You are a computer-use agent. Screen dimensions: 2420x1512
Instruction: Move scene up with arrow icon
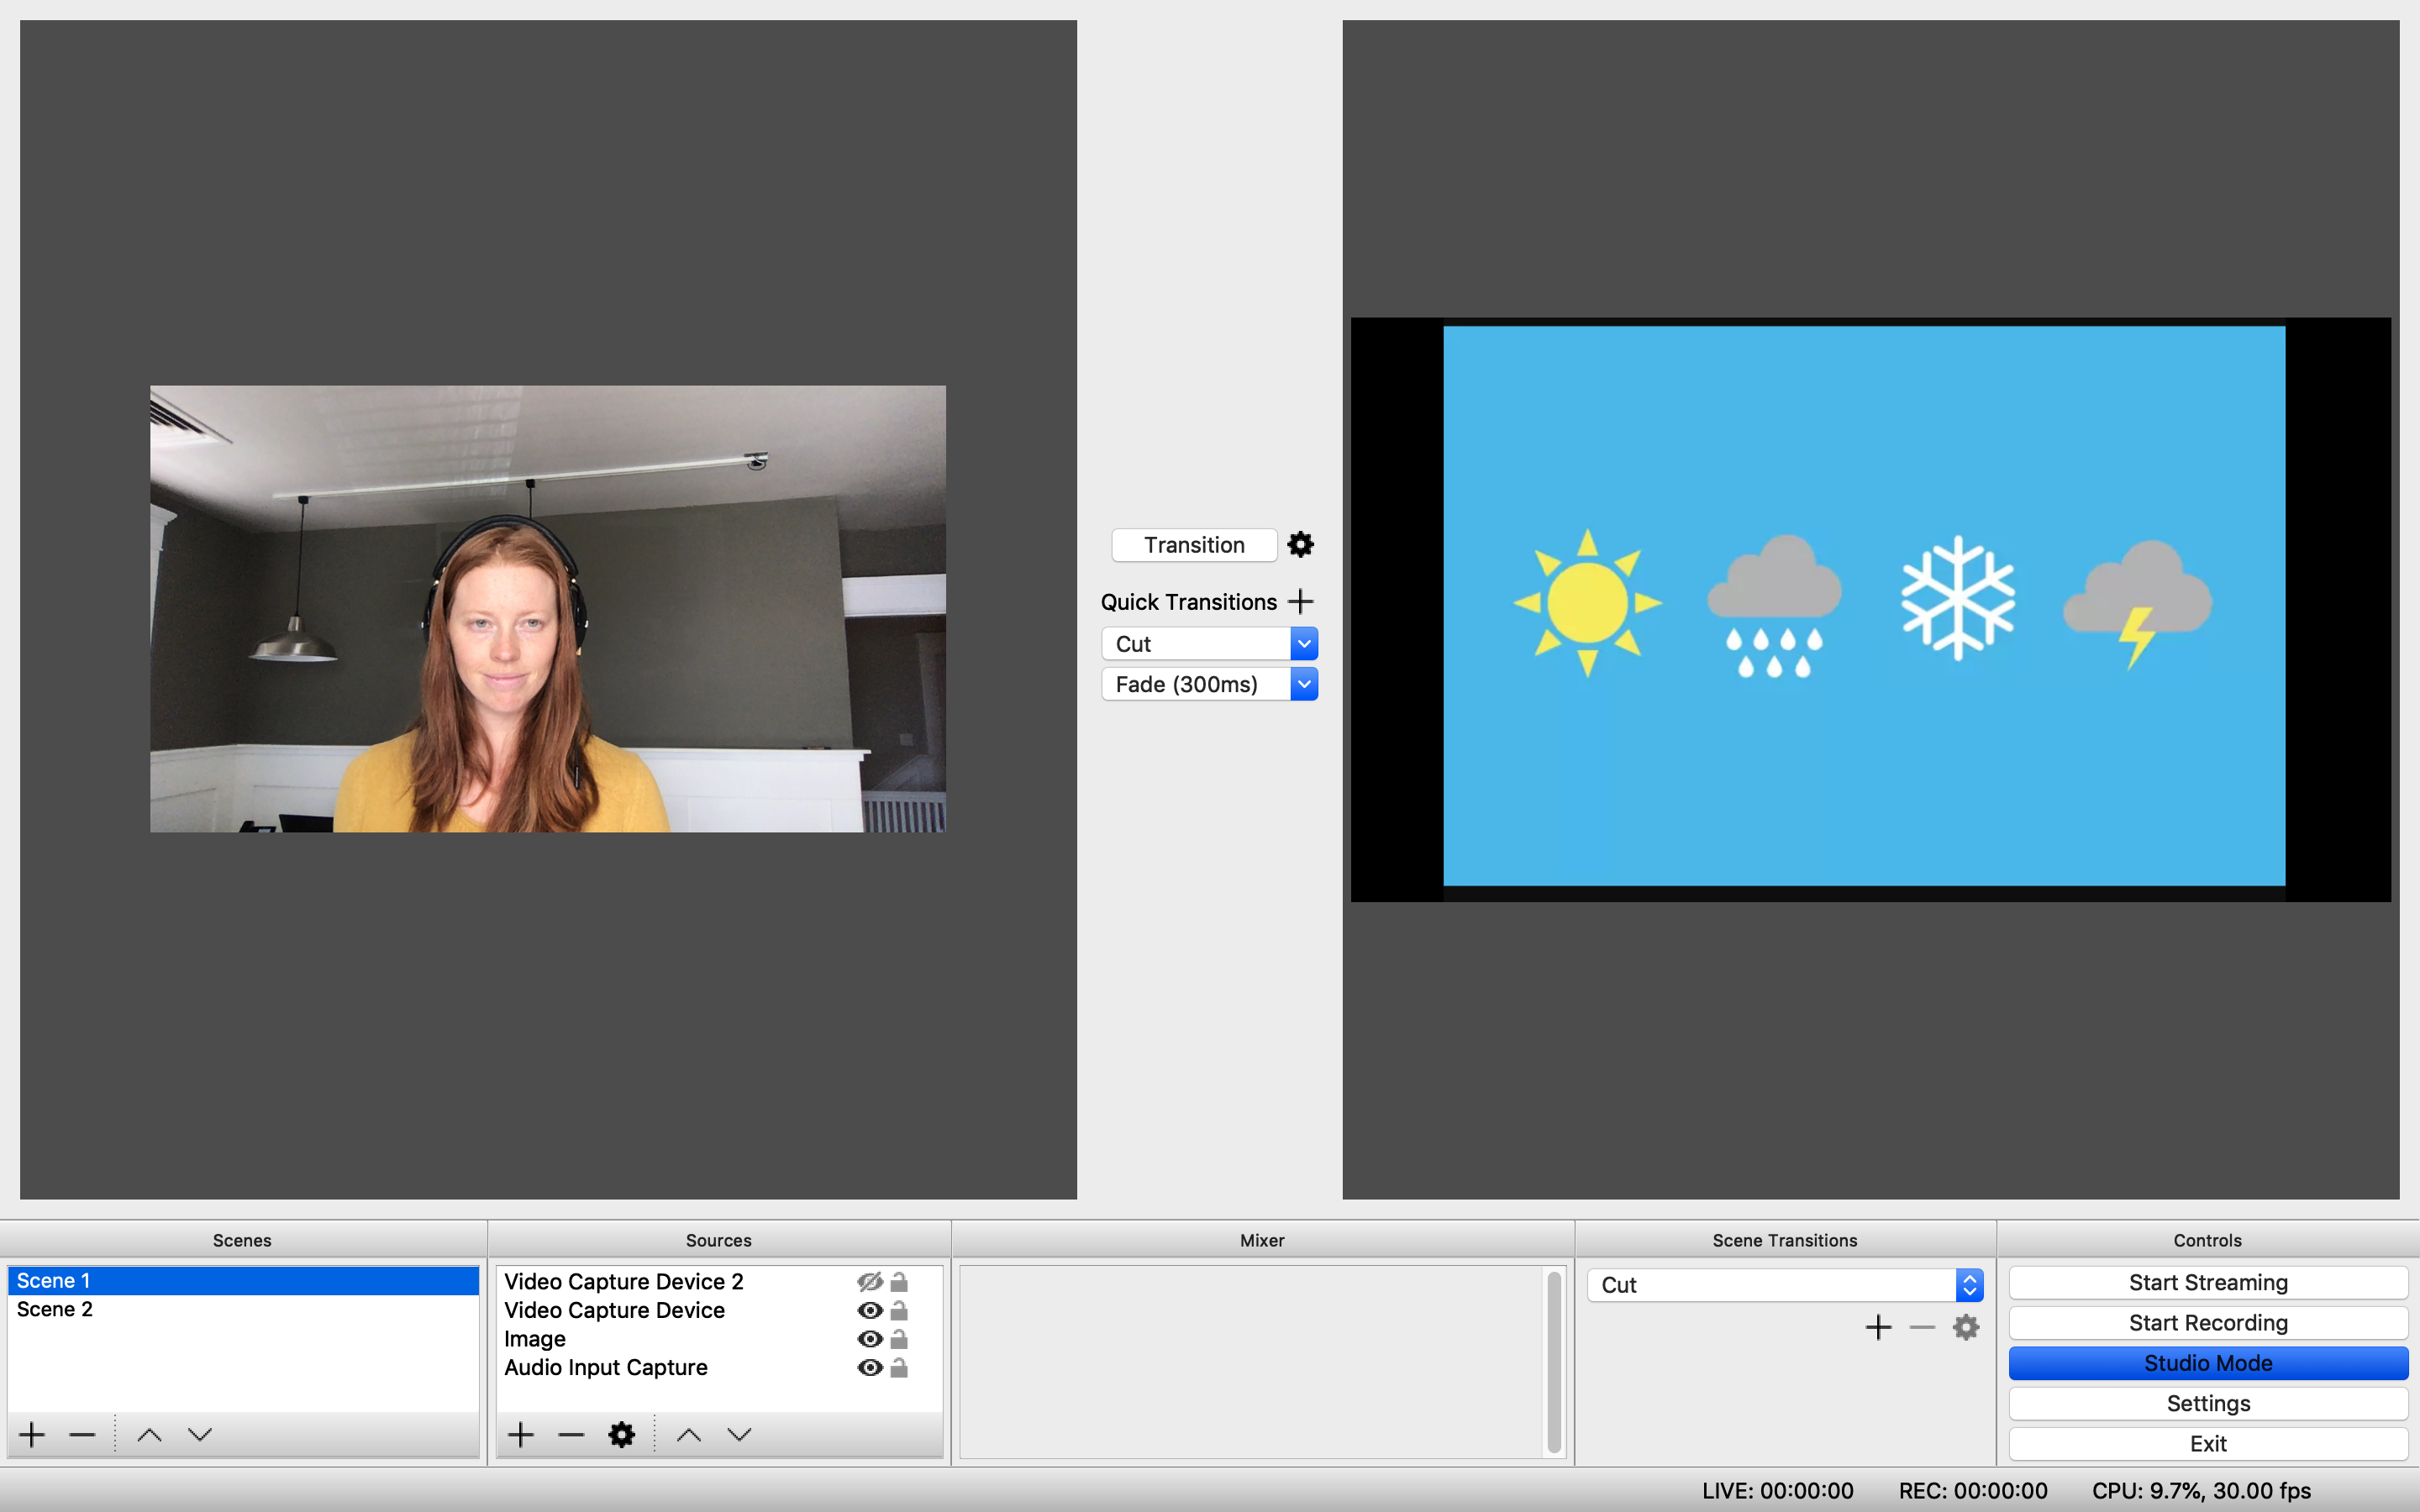pyautogui.click(x=149, y=1435)
